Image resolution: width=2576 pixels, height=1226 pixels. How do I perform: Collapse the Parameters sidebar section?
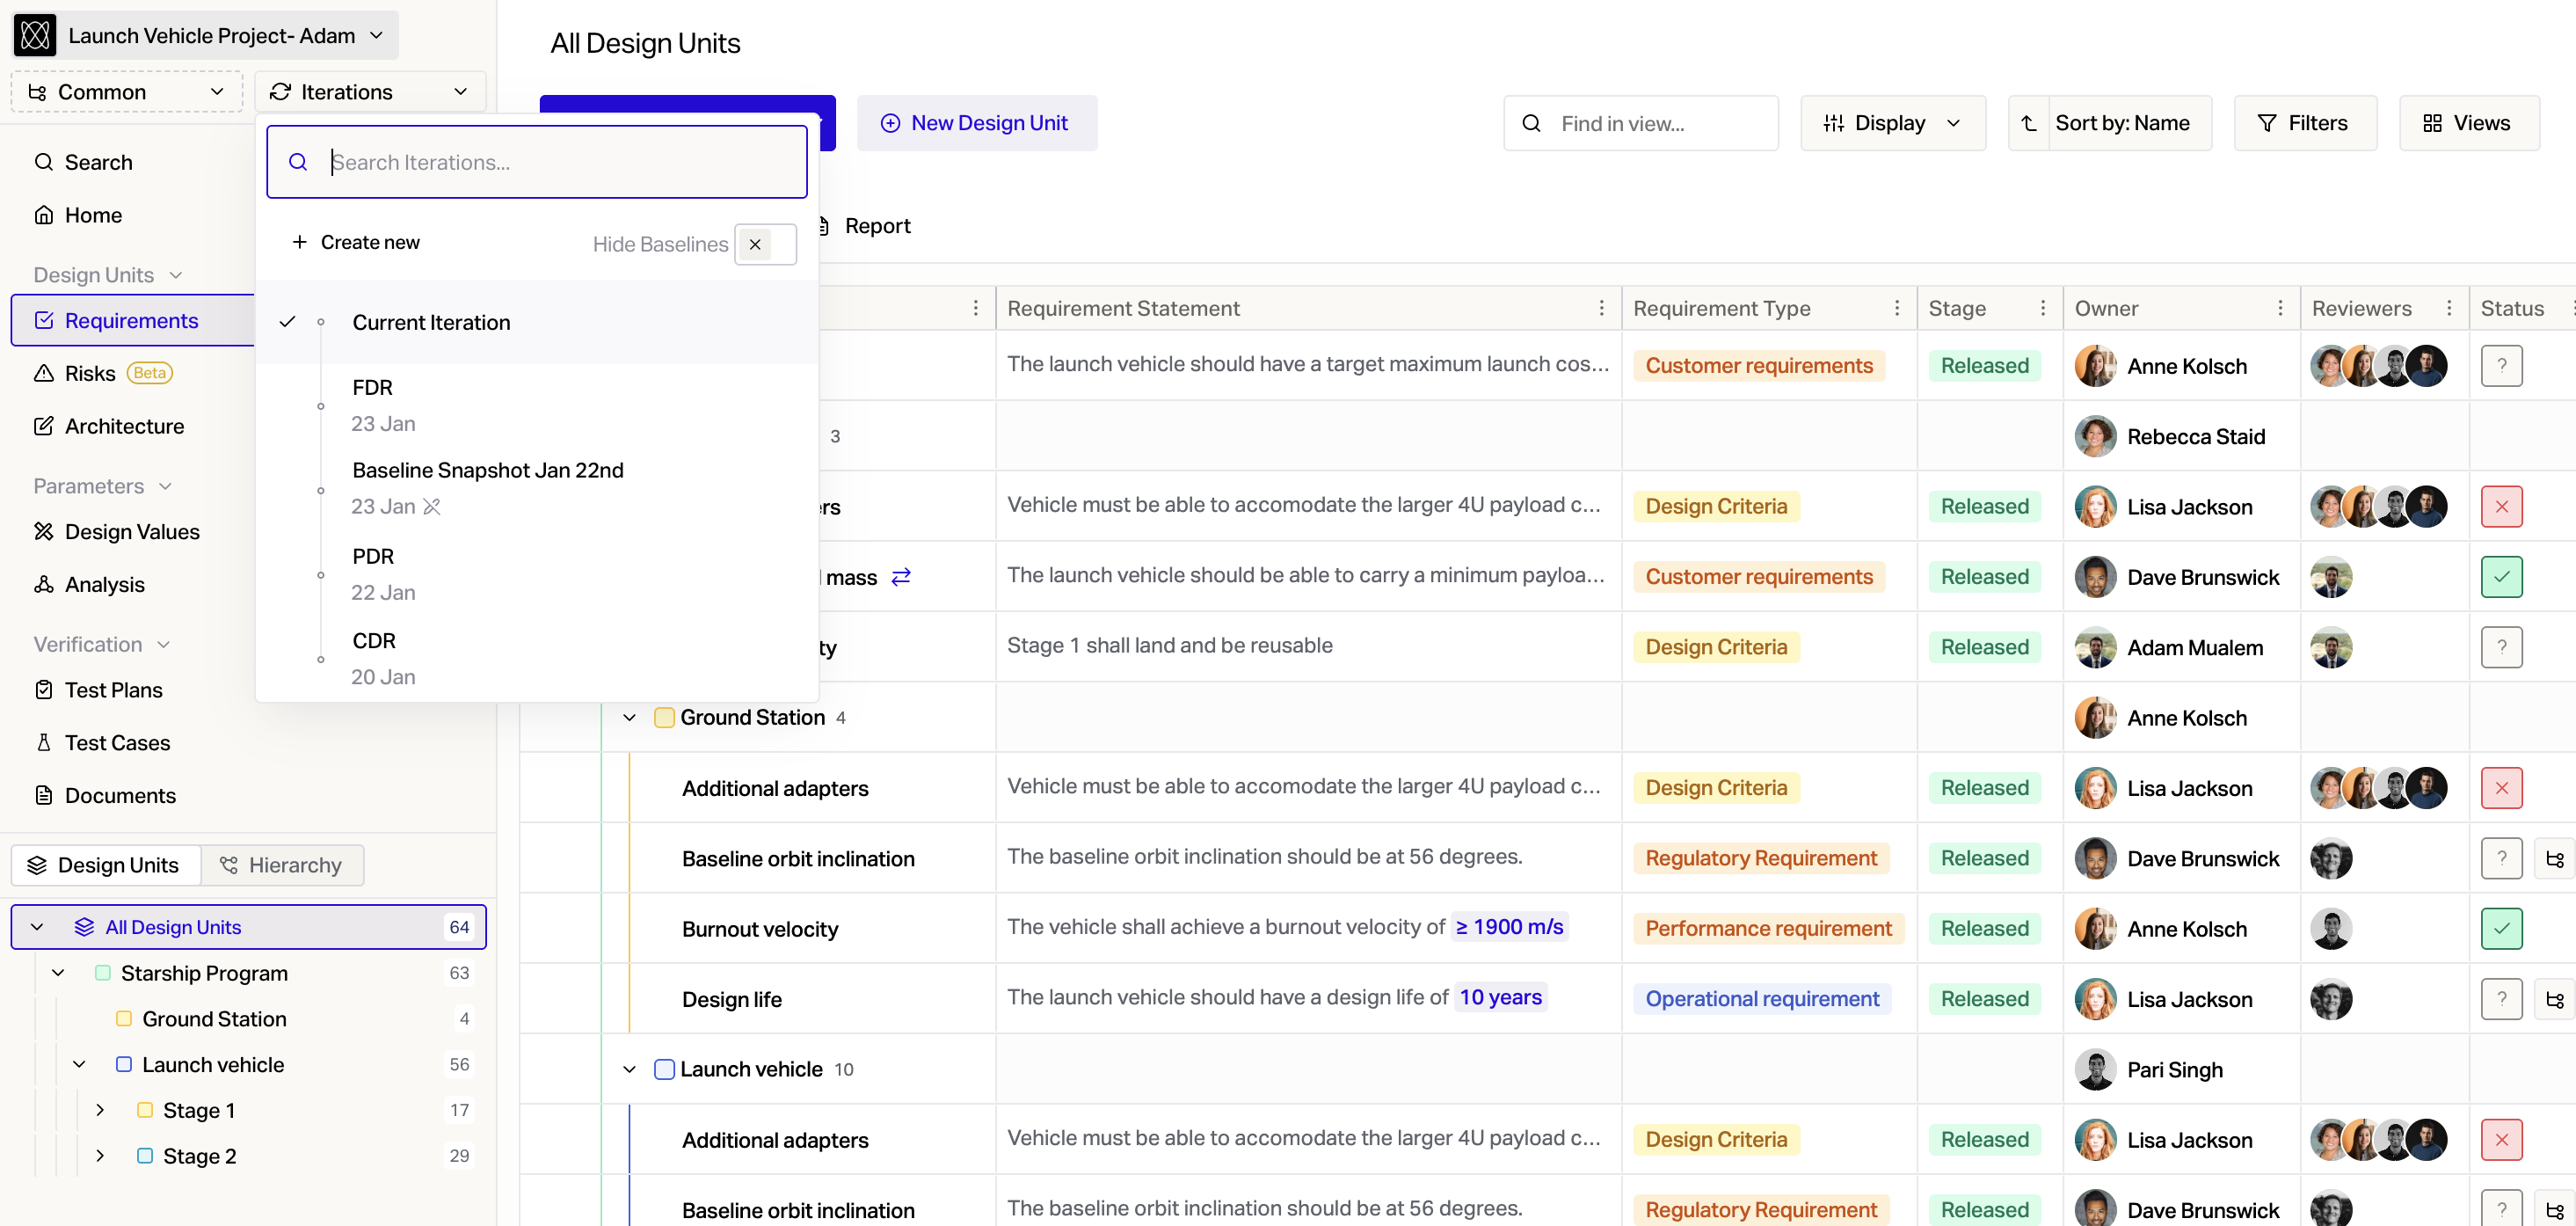click(165, 486)
